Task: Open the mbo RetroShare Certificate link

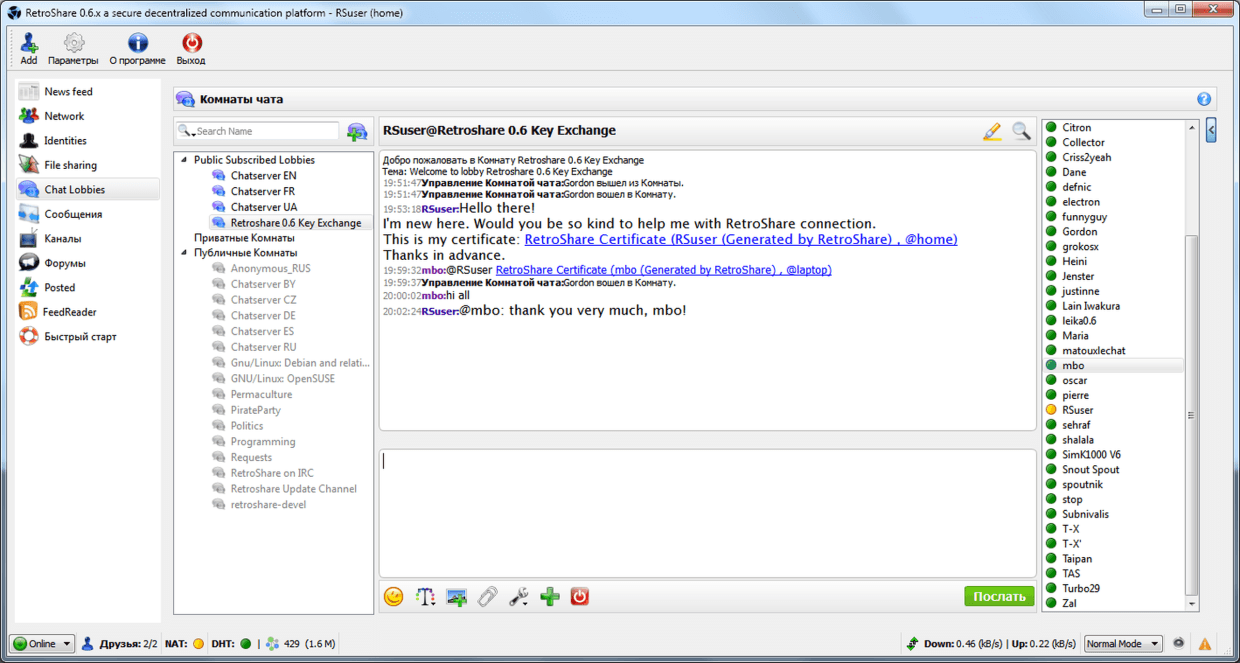Action: click(663, 270)
